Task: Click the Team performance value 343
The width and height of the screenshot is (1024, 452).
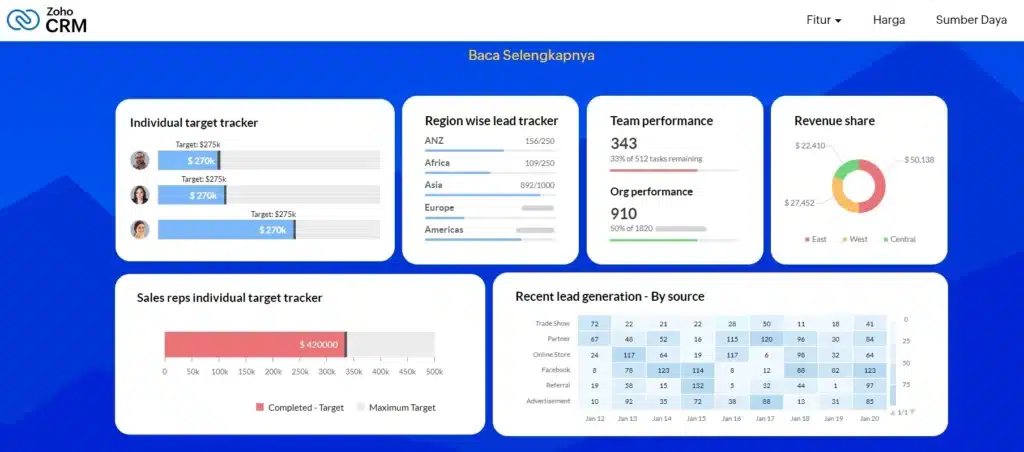Action: coord(624,143)
